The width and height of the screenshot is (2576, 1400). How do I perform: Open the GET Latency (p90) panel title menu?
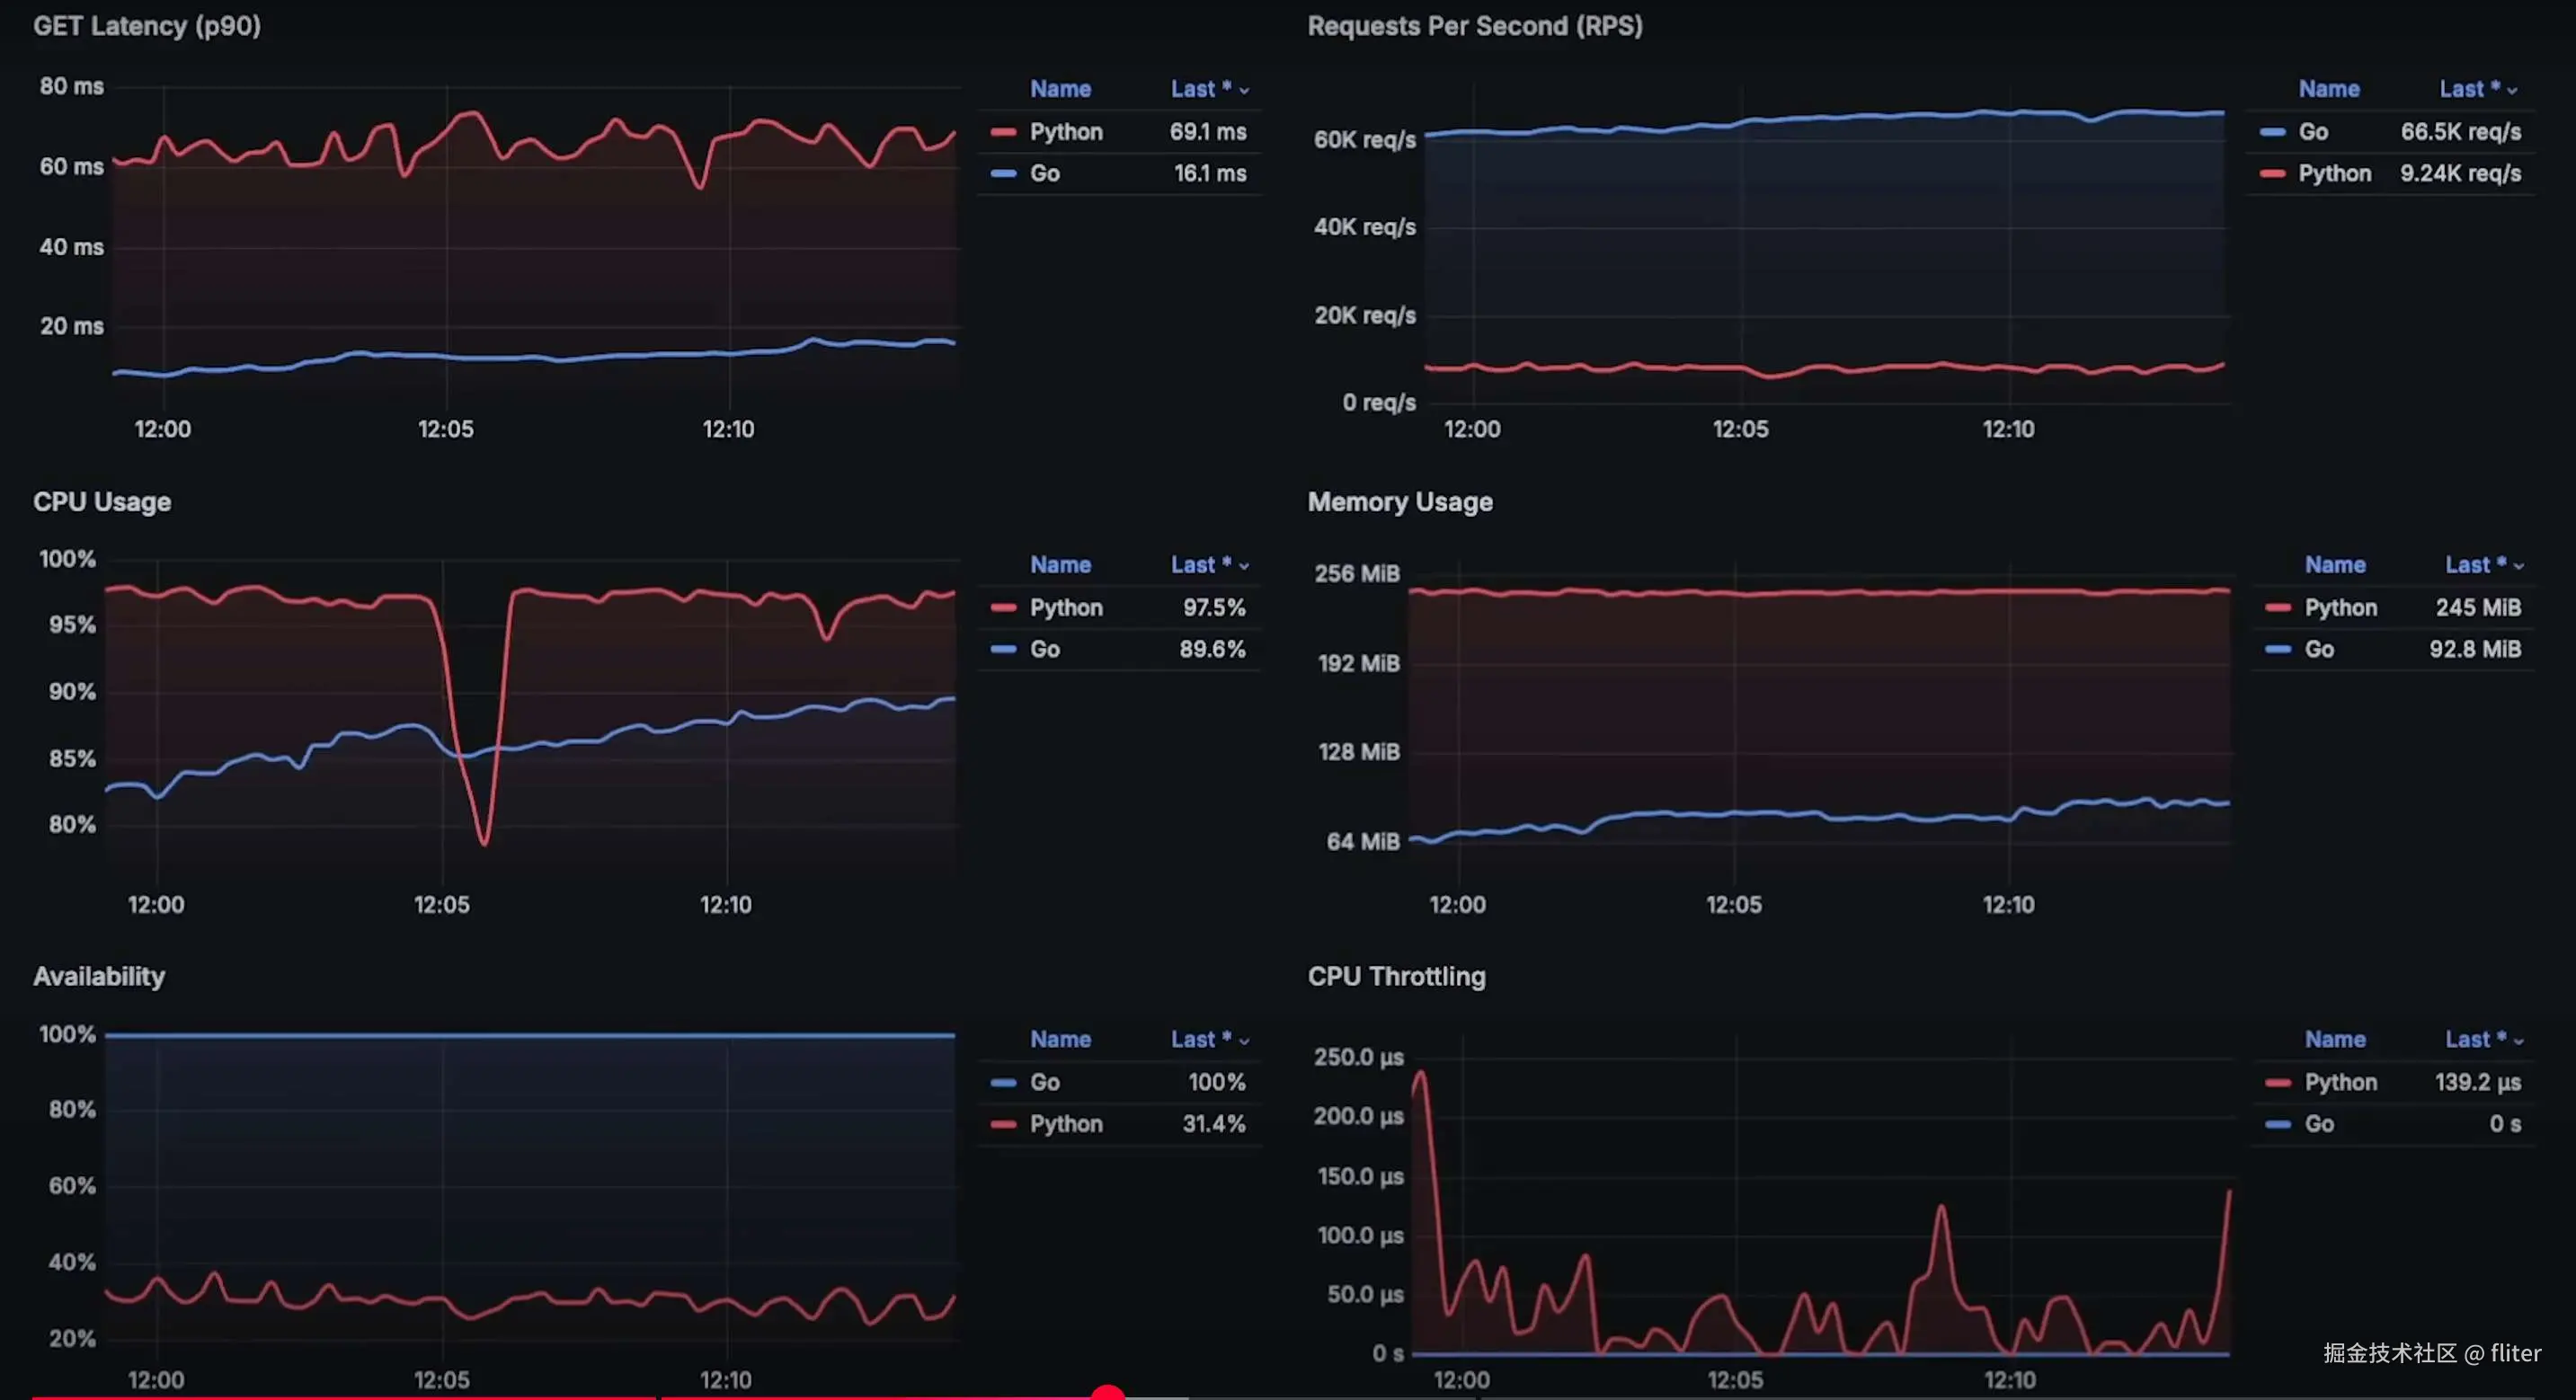pos(147,26)
